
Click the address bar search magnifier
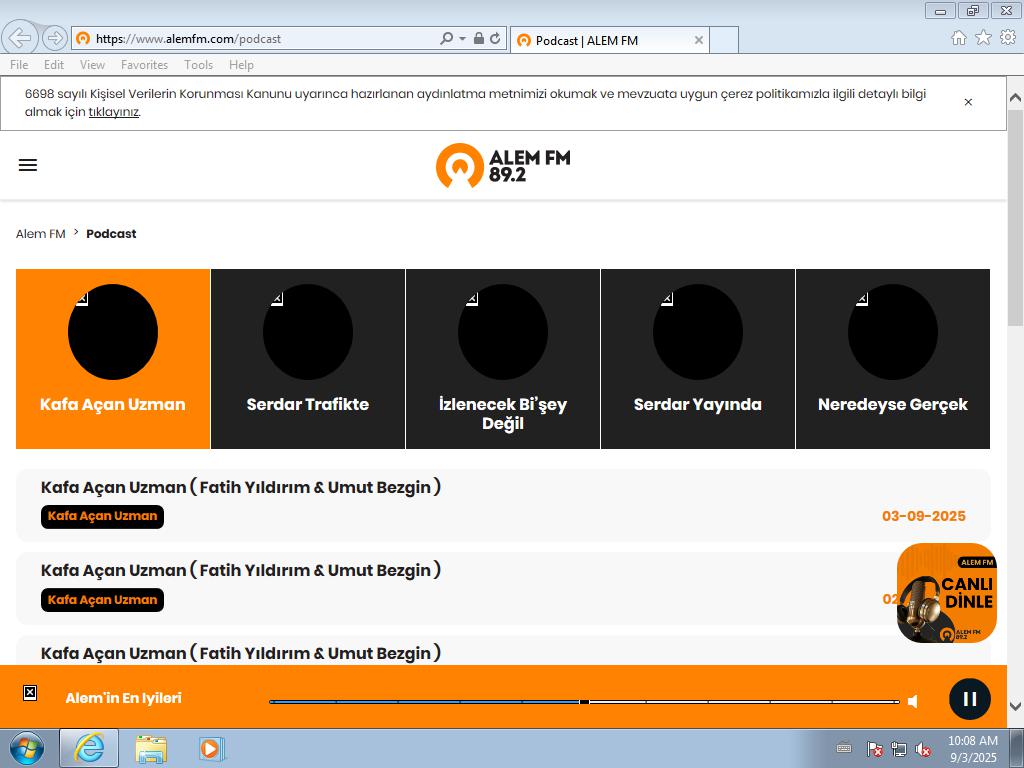[x=447, y=39]
